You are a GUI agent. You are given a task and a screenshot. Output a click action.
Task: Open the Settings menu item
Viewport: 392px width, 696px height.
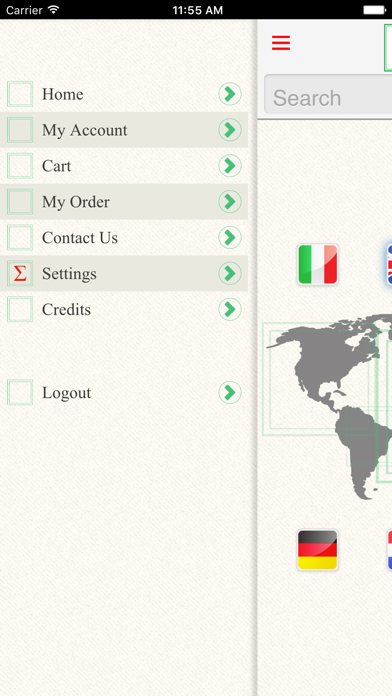(124, 273)
